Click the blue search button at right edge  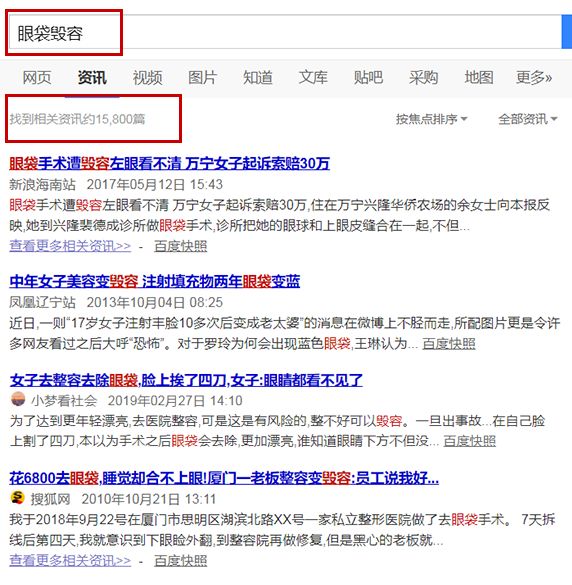[x=567, y=32]
